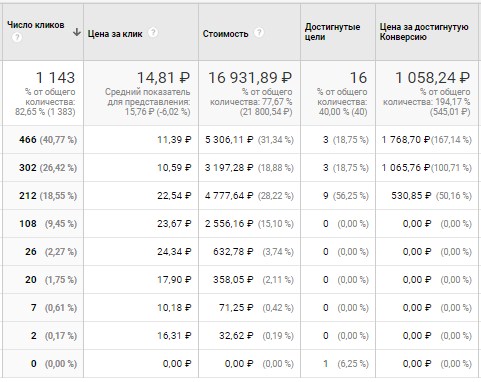The width and height of the screenshot is (481, 382).
Task: Sort by Достигнутые цели column header
Action: click(x=332, y=32)
